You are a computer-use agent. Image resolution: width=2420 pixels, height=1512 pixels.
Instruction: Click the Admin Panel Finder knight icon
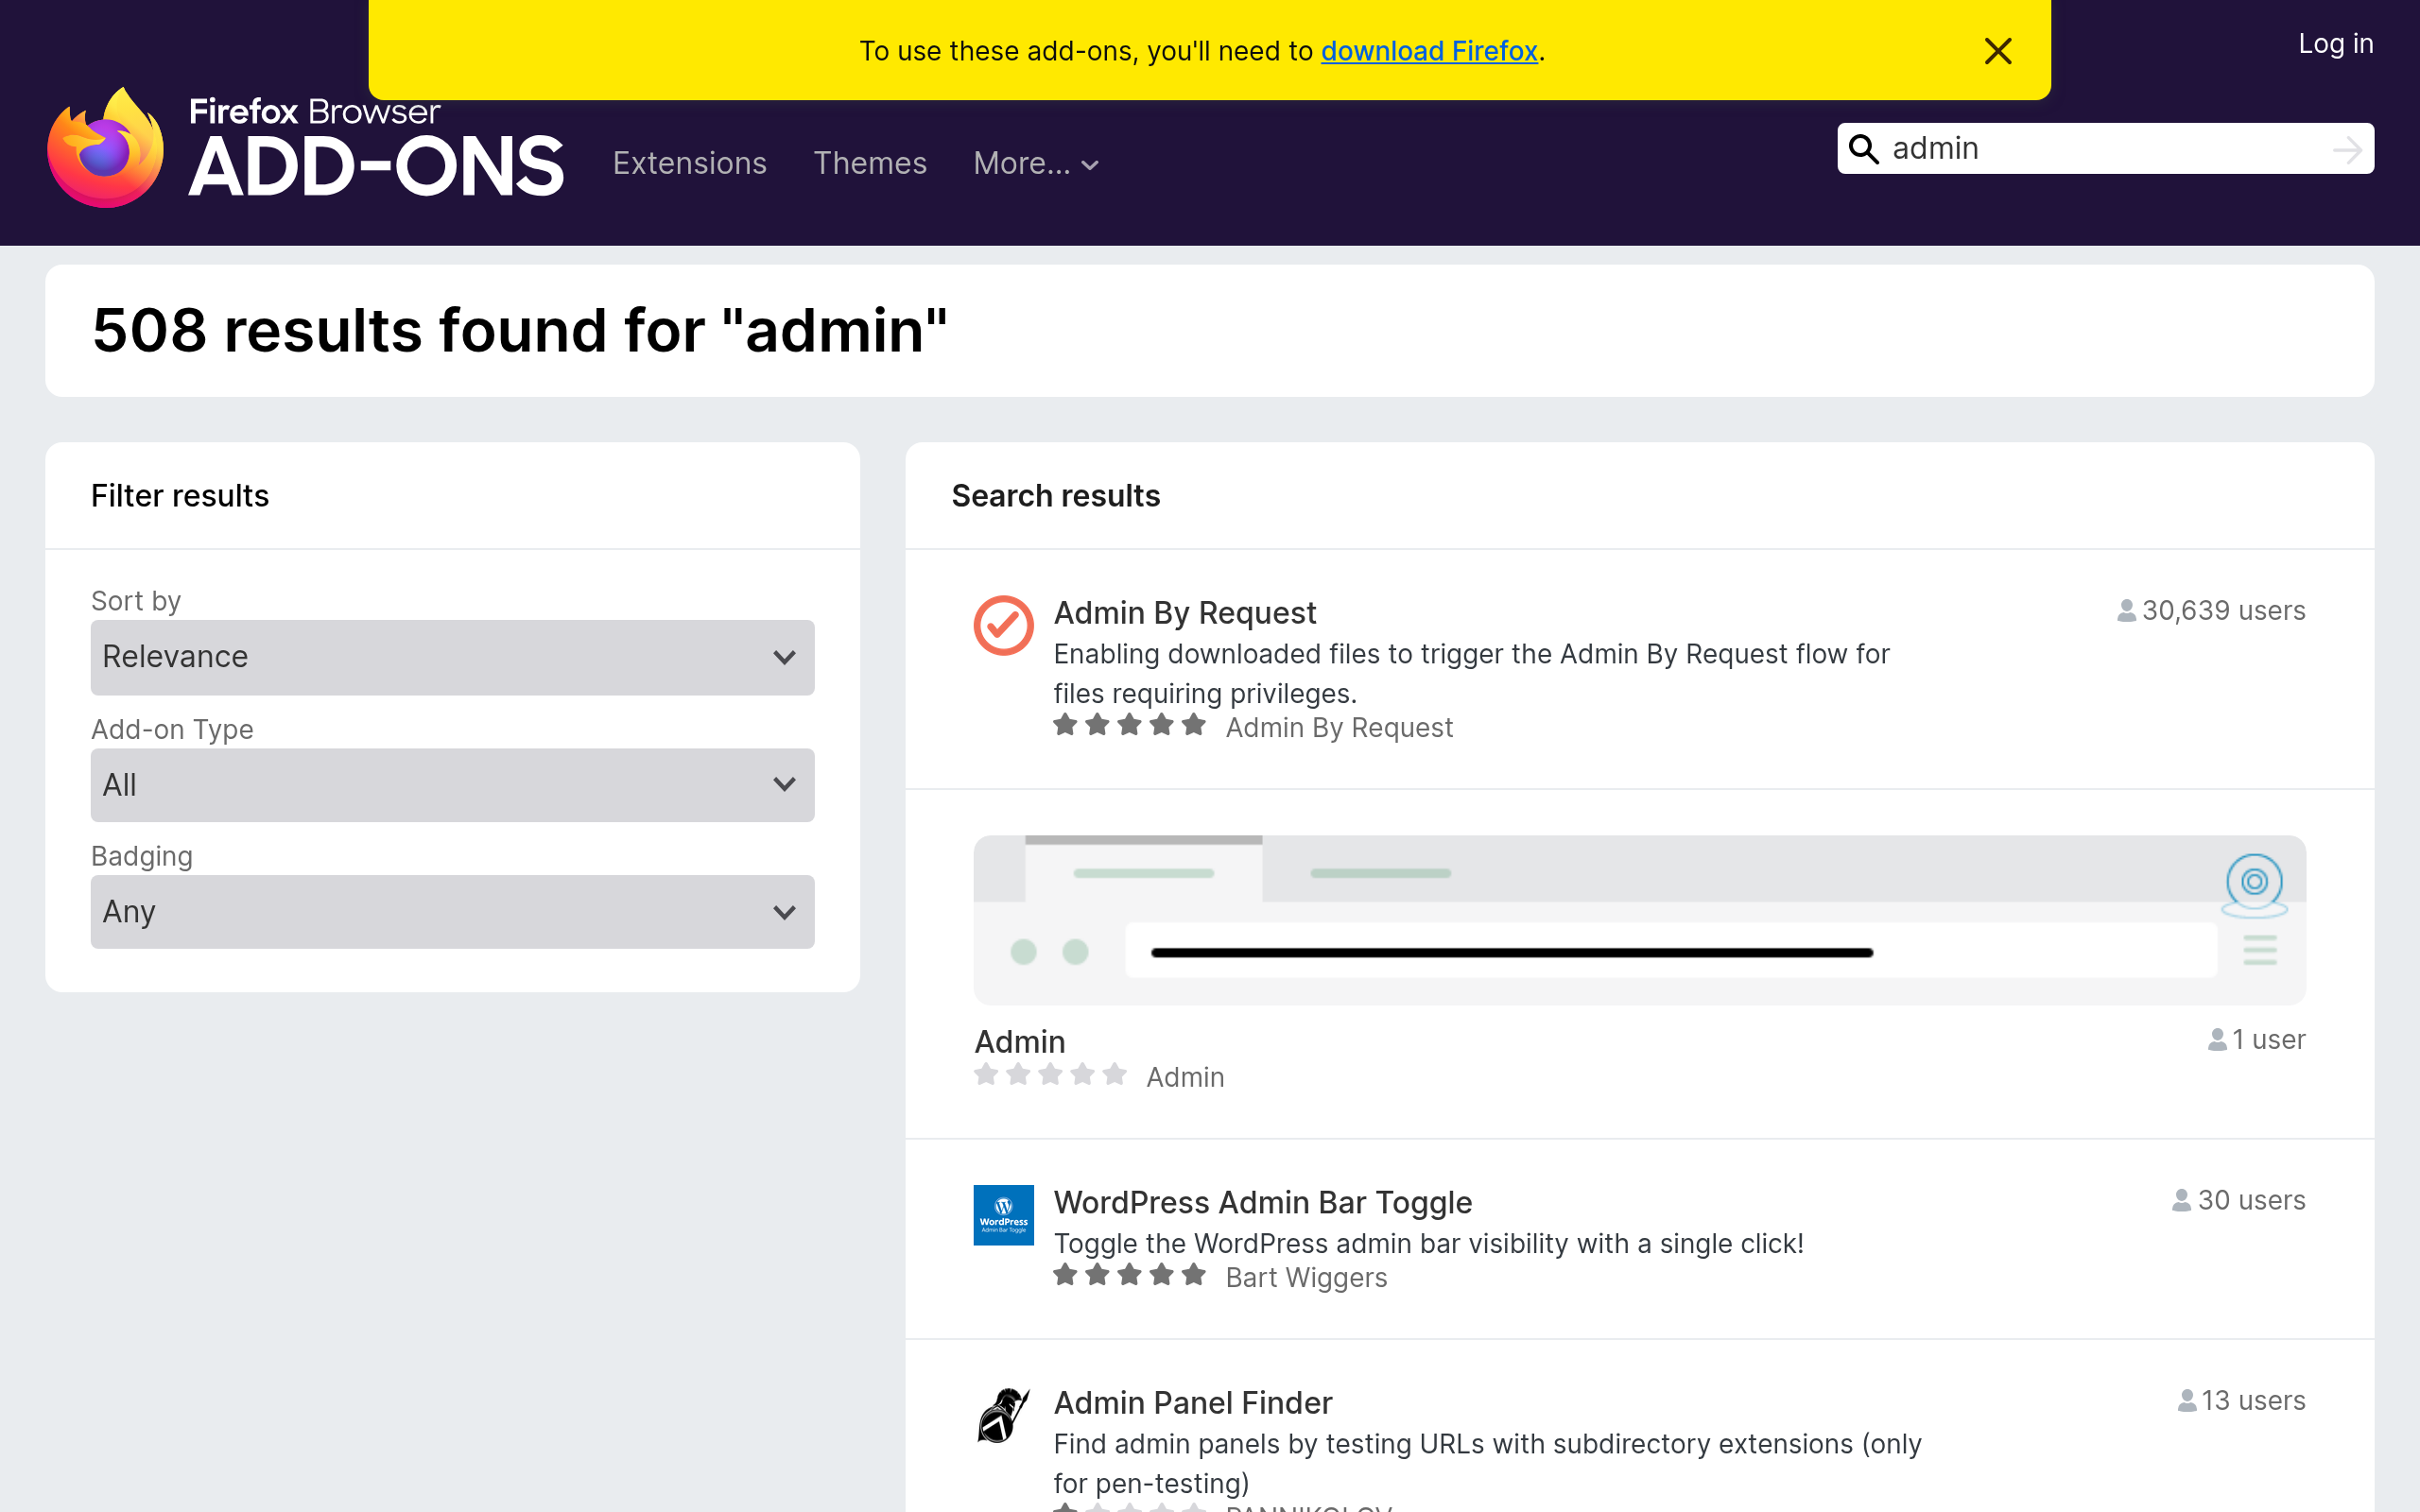pos(1003,1415)
